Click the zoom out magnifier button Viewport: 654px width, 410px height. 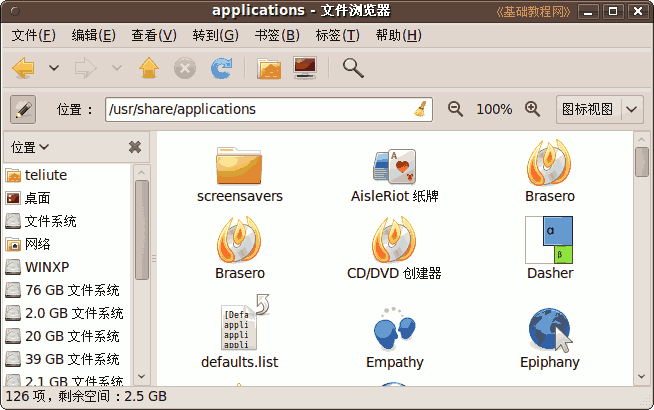coord(455,109)
